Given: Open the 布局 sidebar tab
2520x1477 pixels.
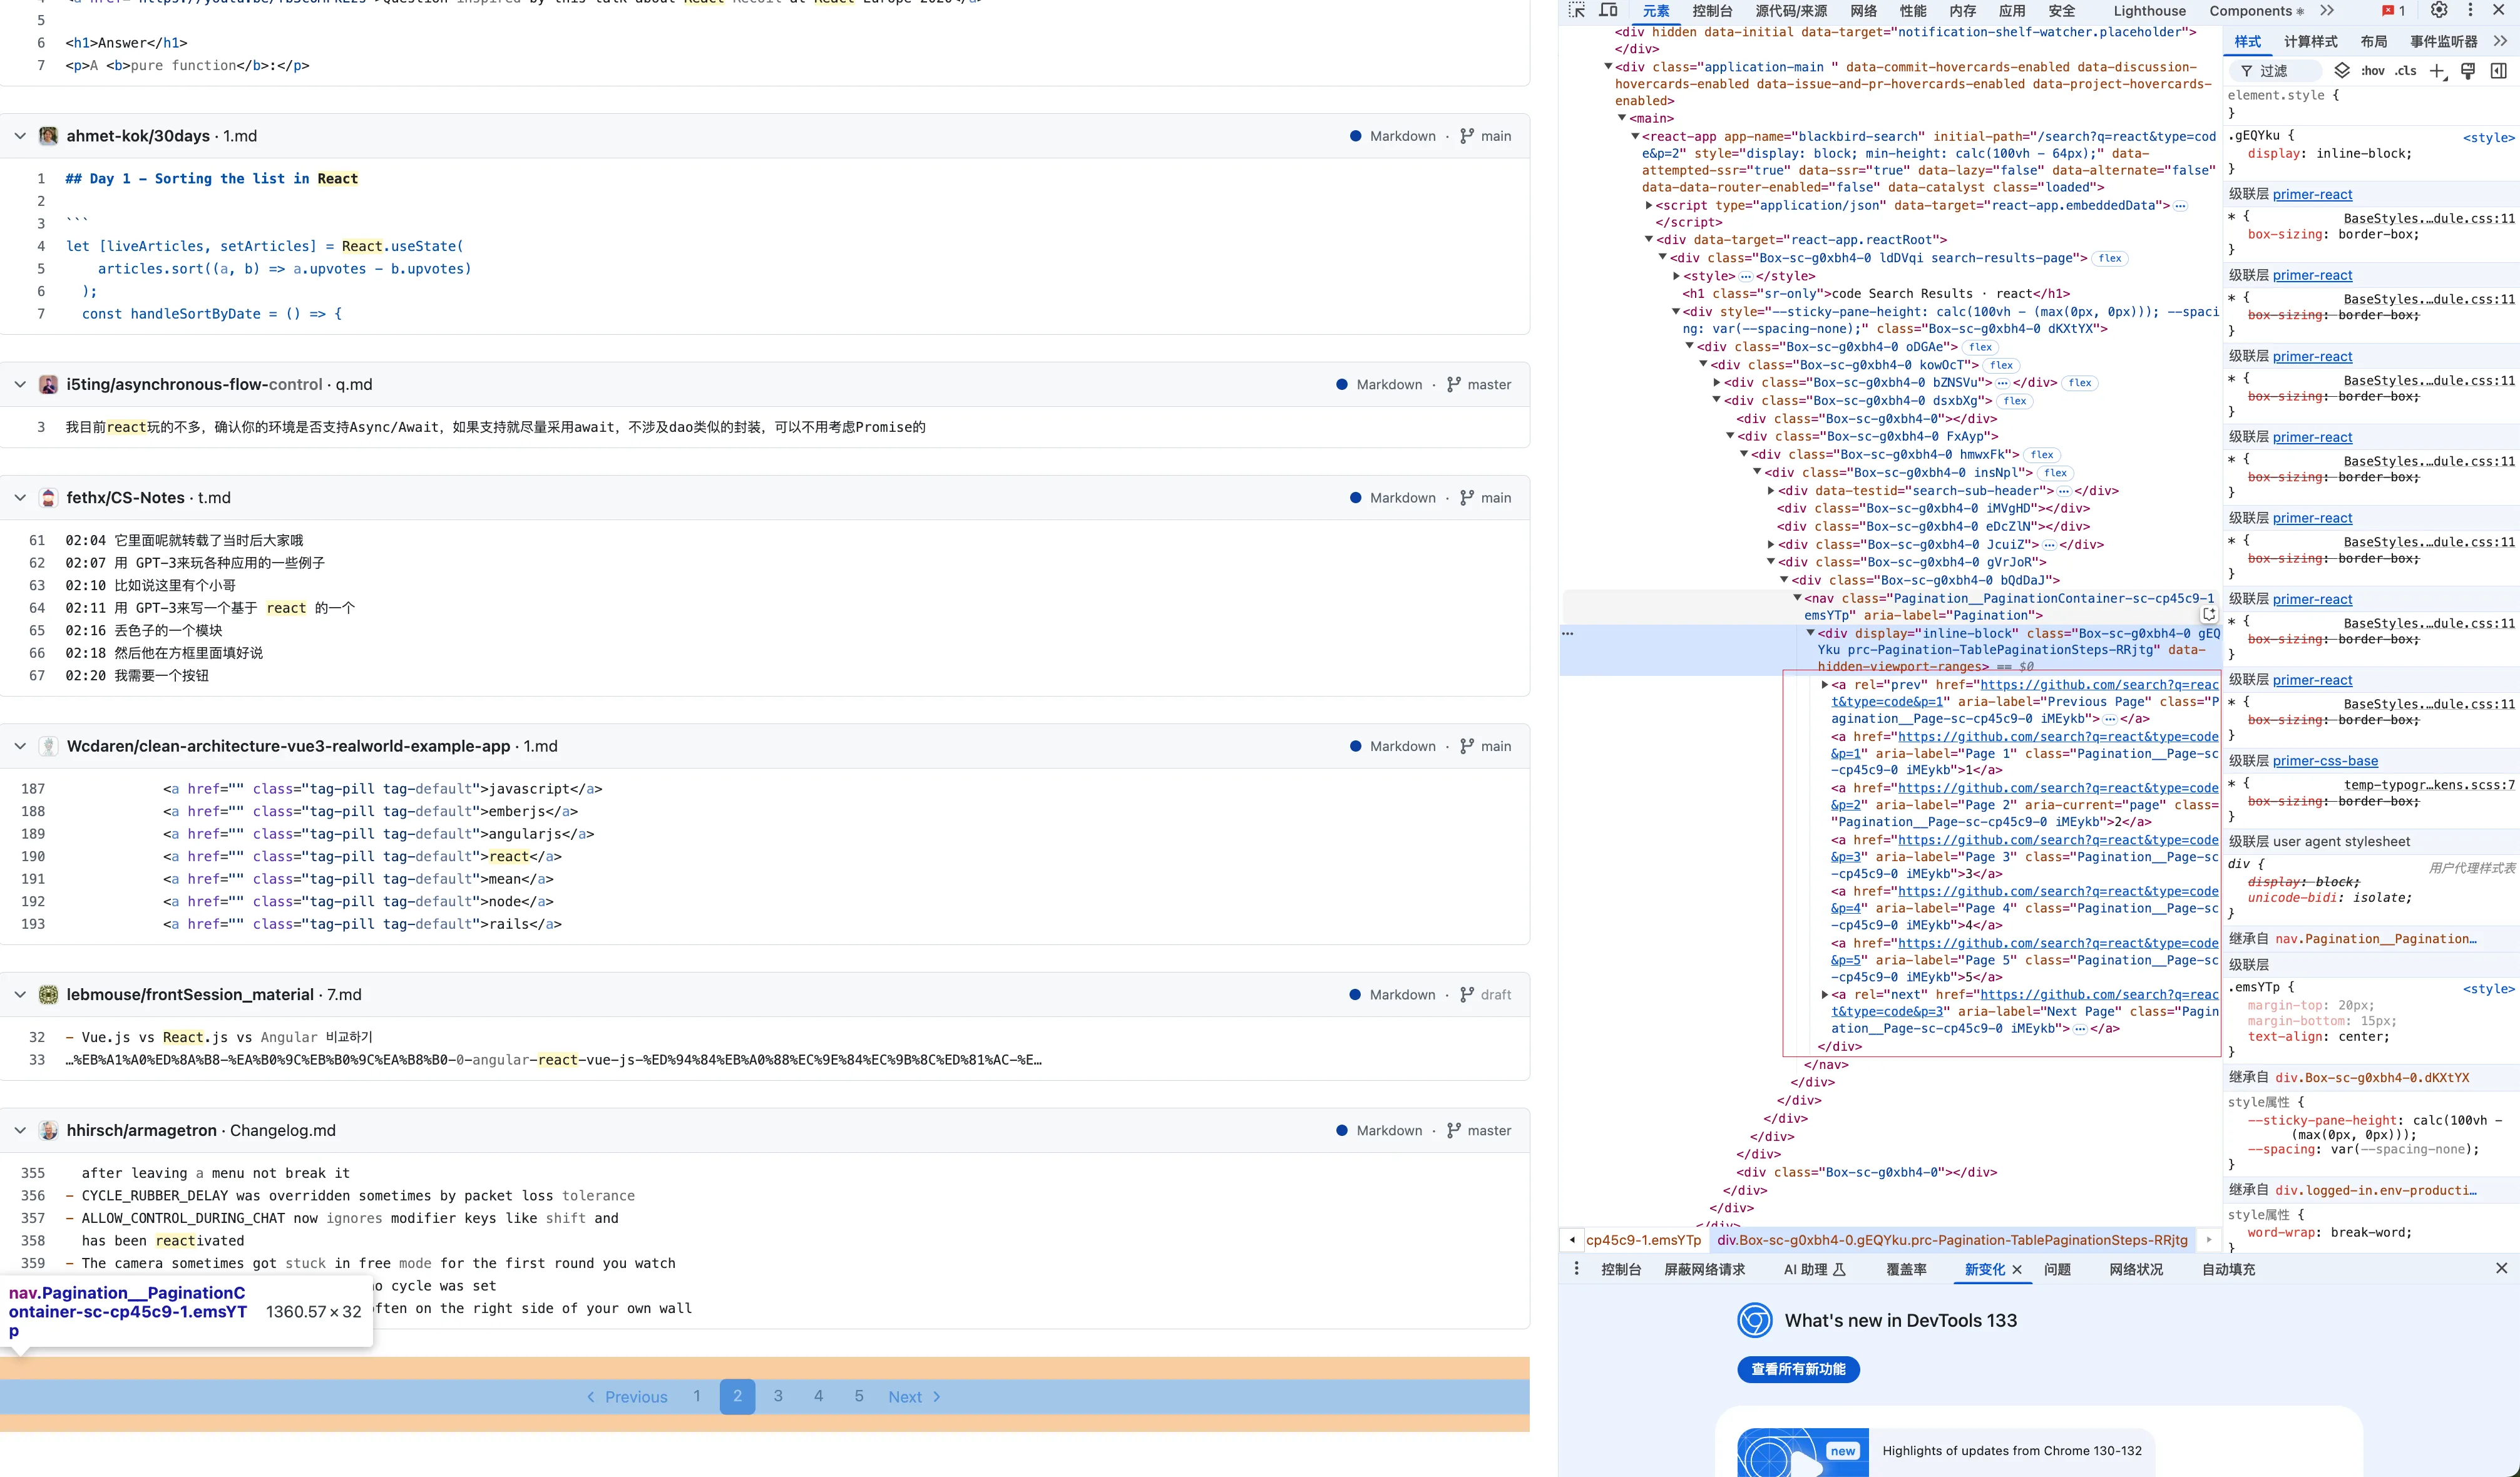Looking at the screenshot, I should point(2373,41).
